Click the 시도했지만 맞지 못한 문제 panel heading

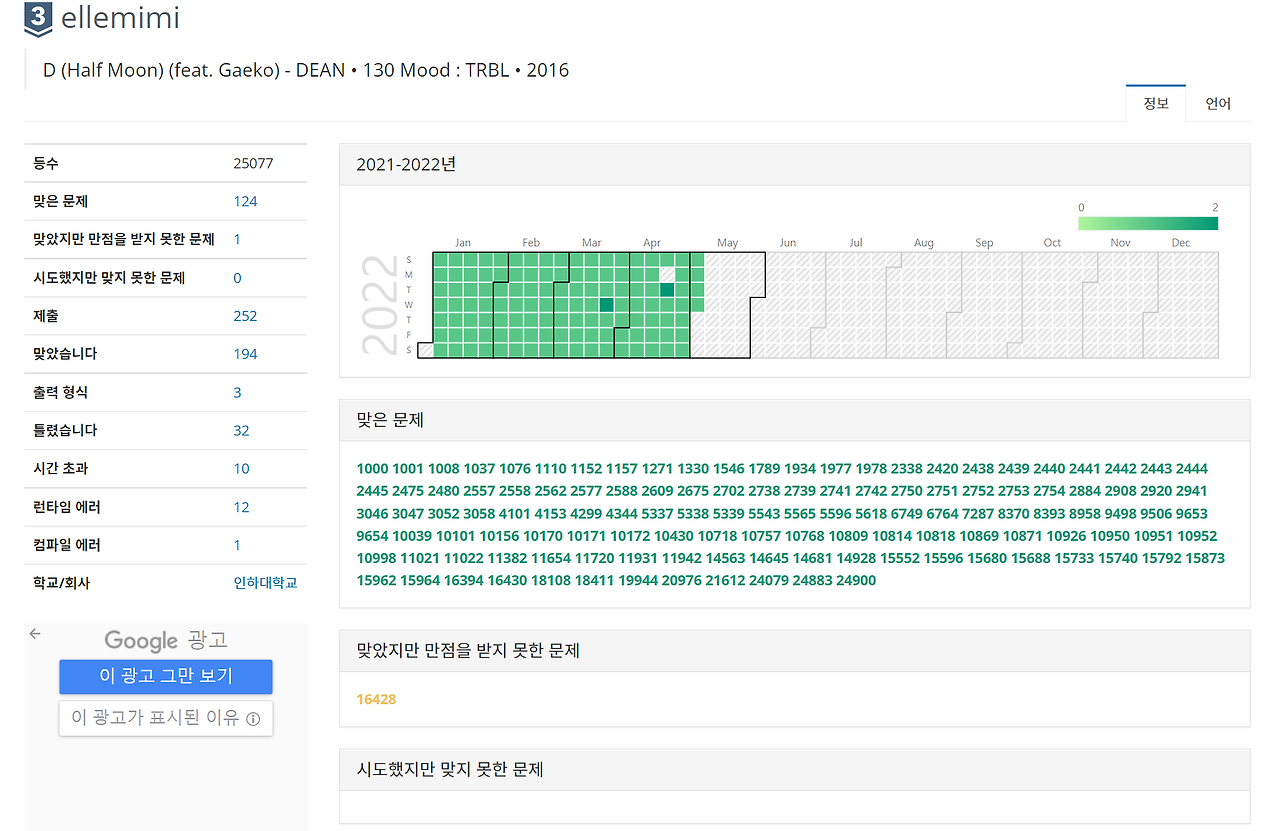tap(450, 769)
